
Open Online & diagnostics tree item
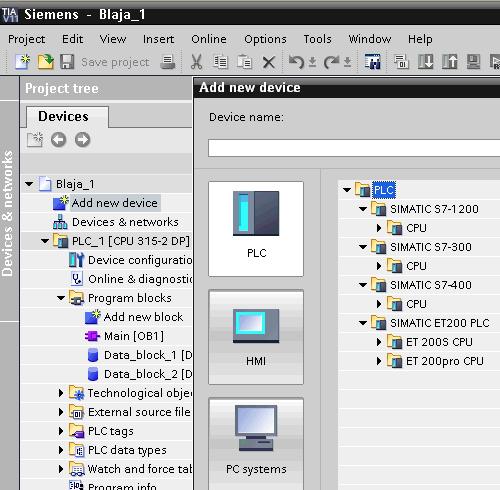(140, 279)
